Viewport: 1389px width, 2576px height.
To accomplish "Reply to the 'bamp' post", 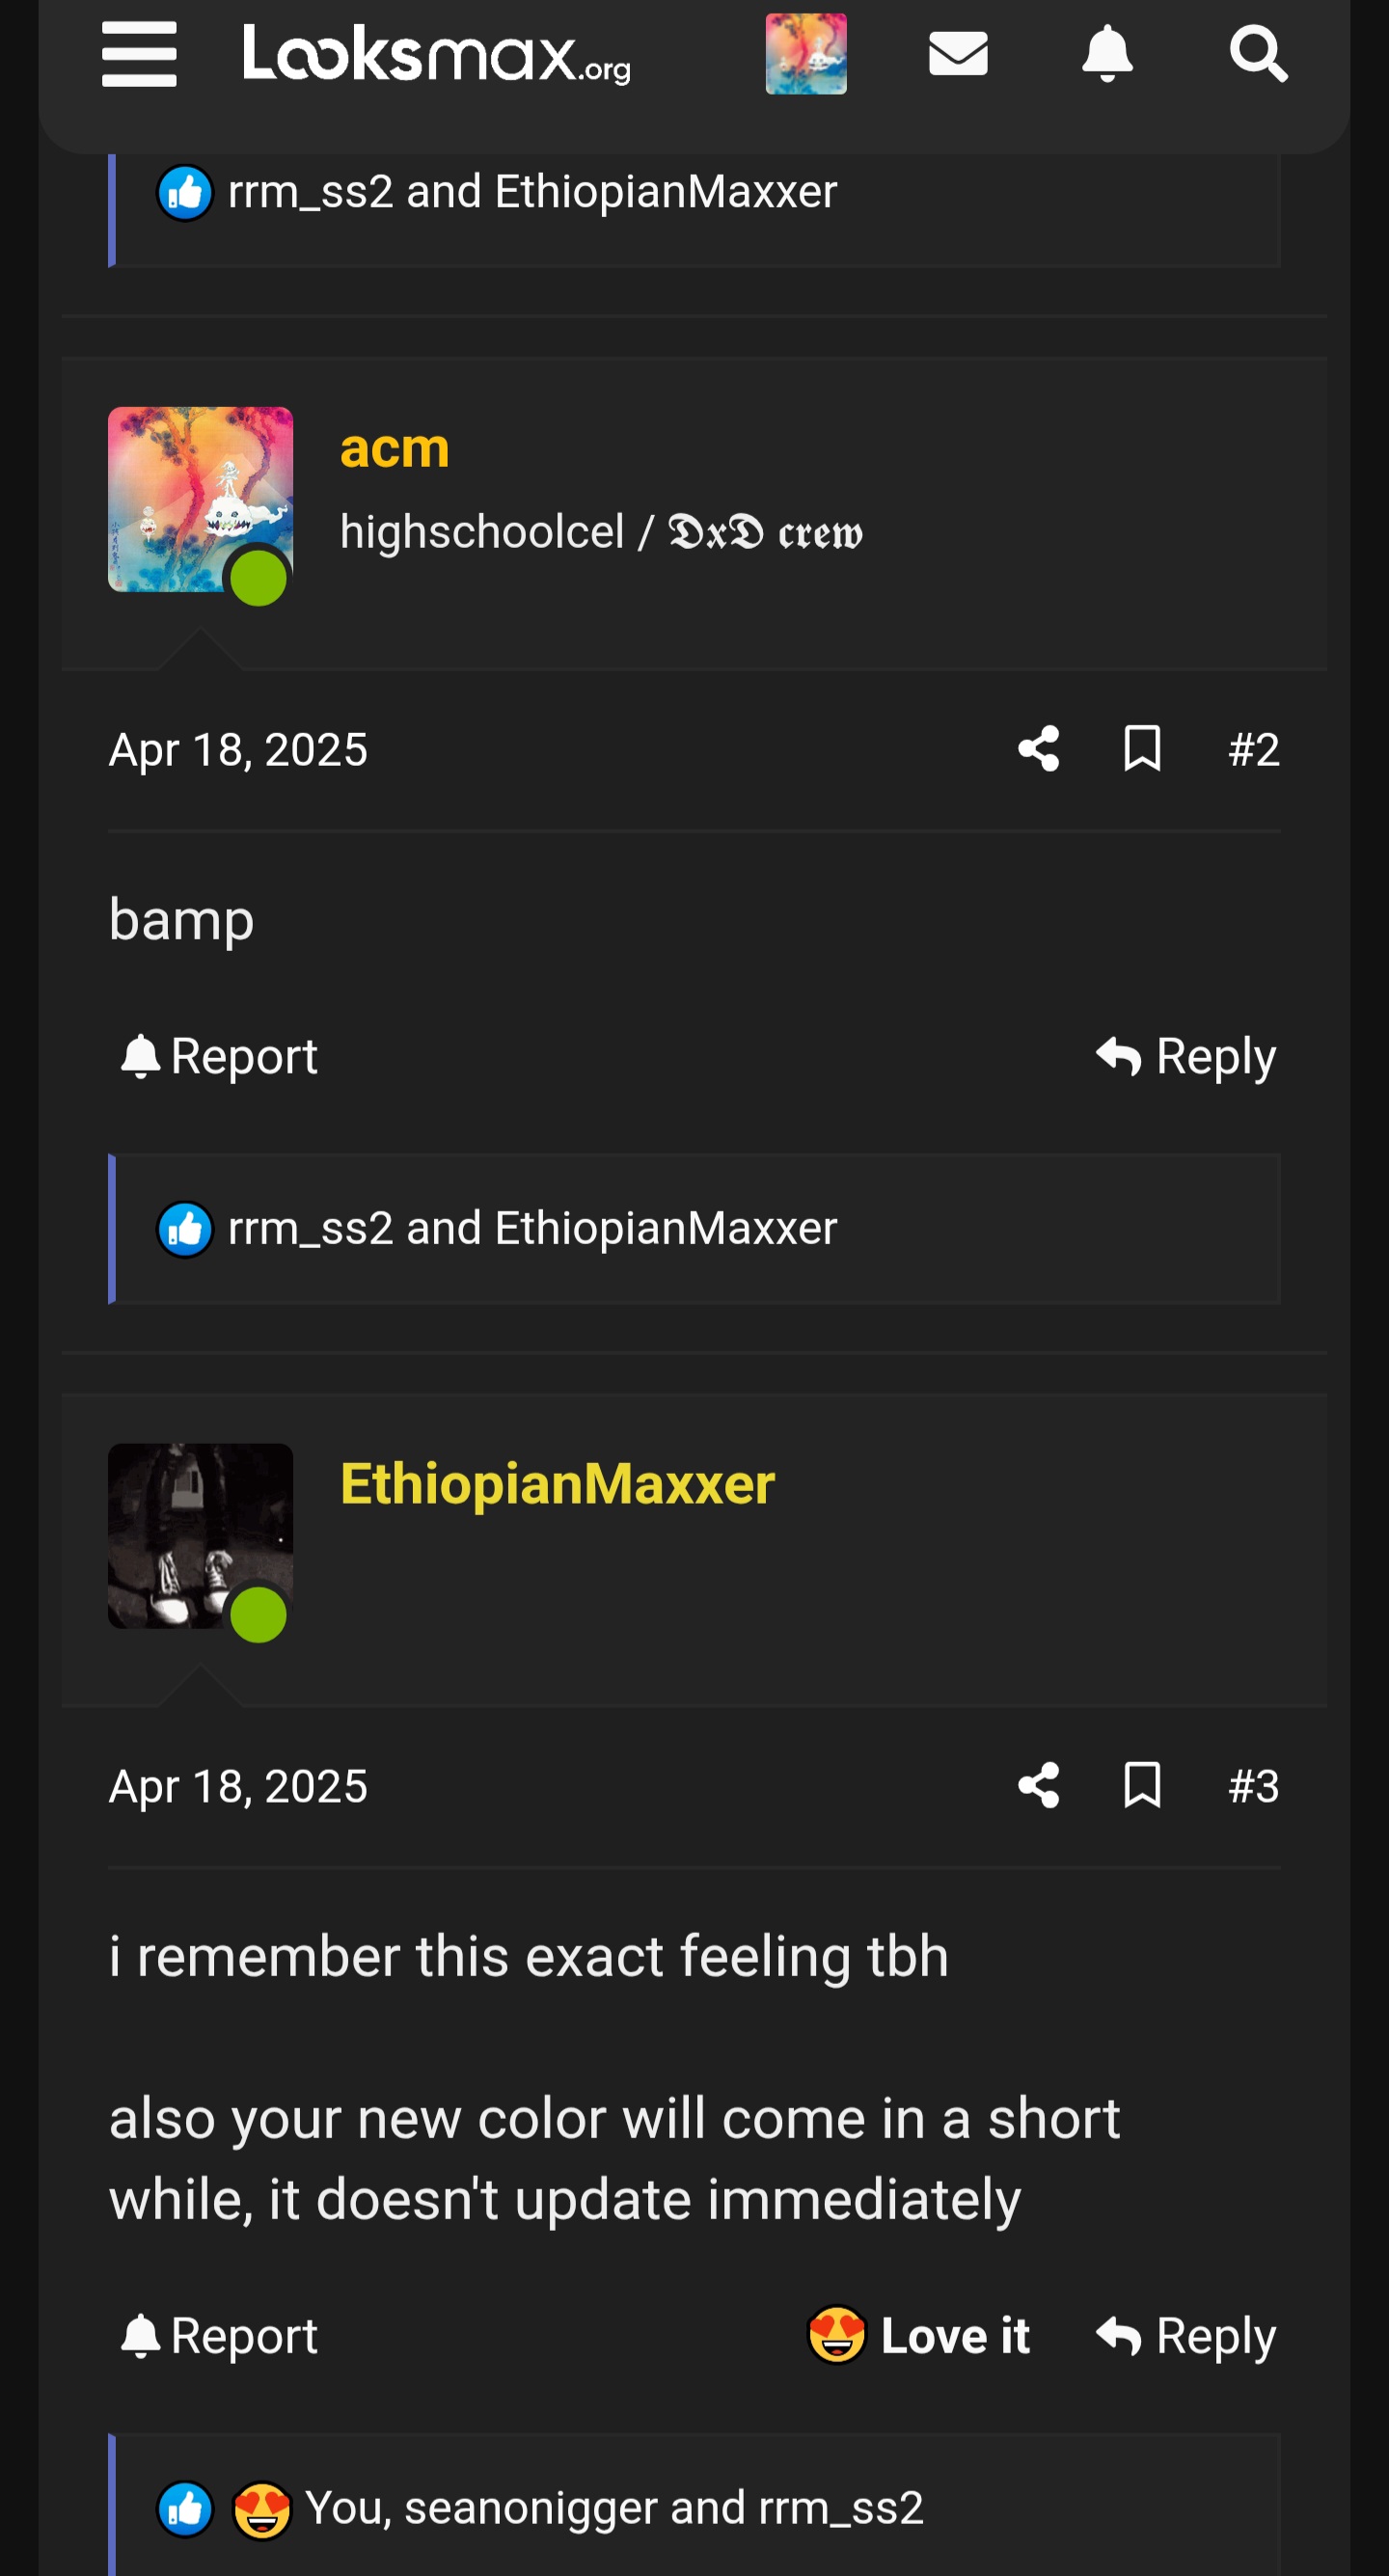I will (x=1186, y=1057).
